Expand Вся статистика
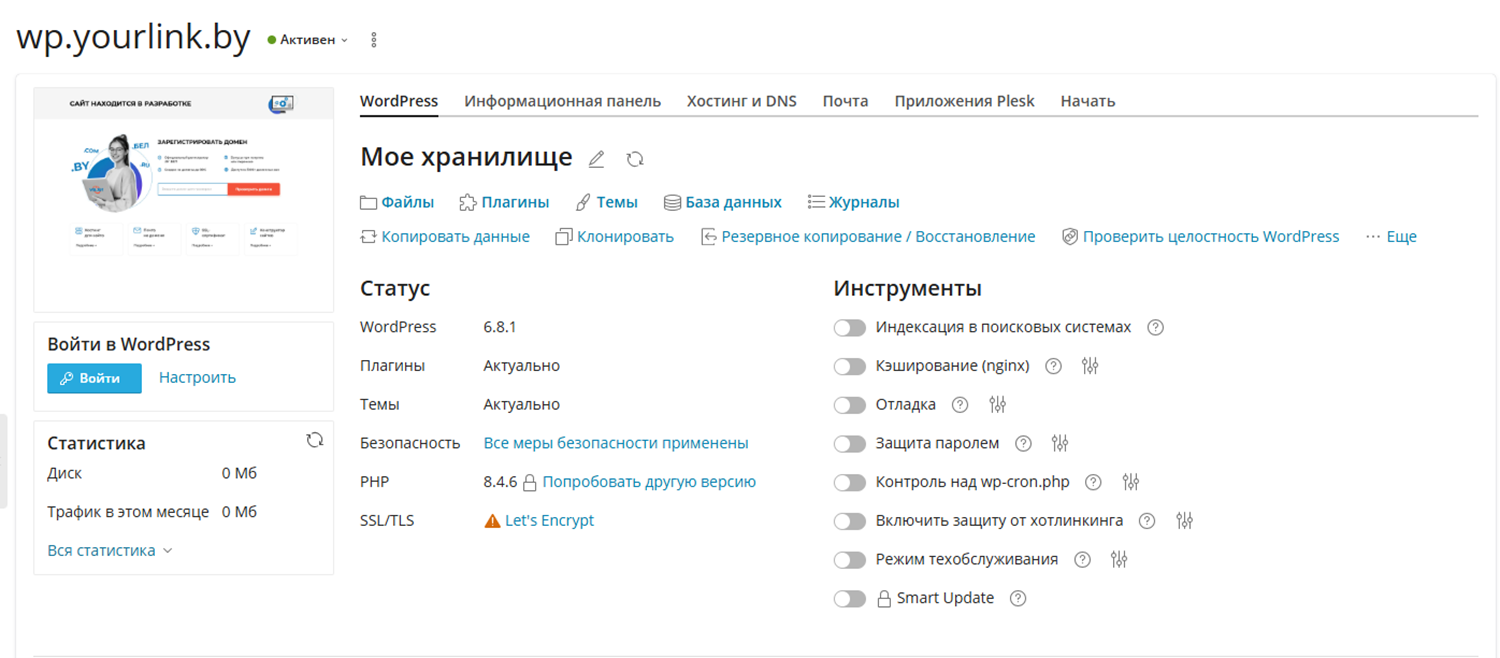The height and width of the screenshot is (658, 1500). click(110, 550)
